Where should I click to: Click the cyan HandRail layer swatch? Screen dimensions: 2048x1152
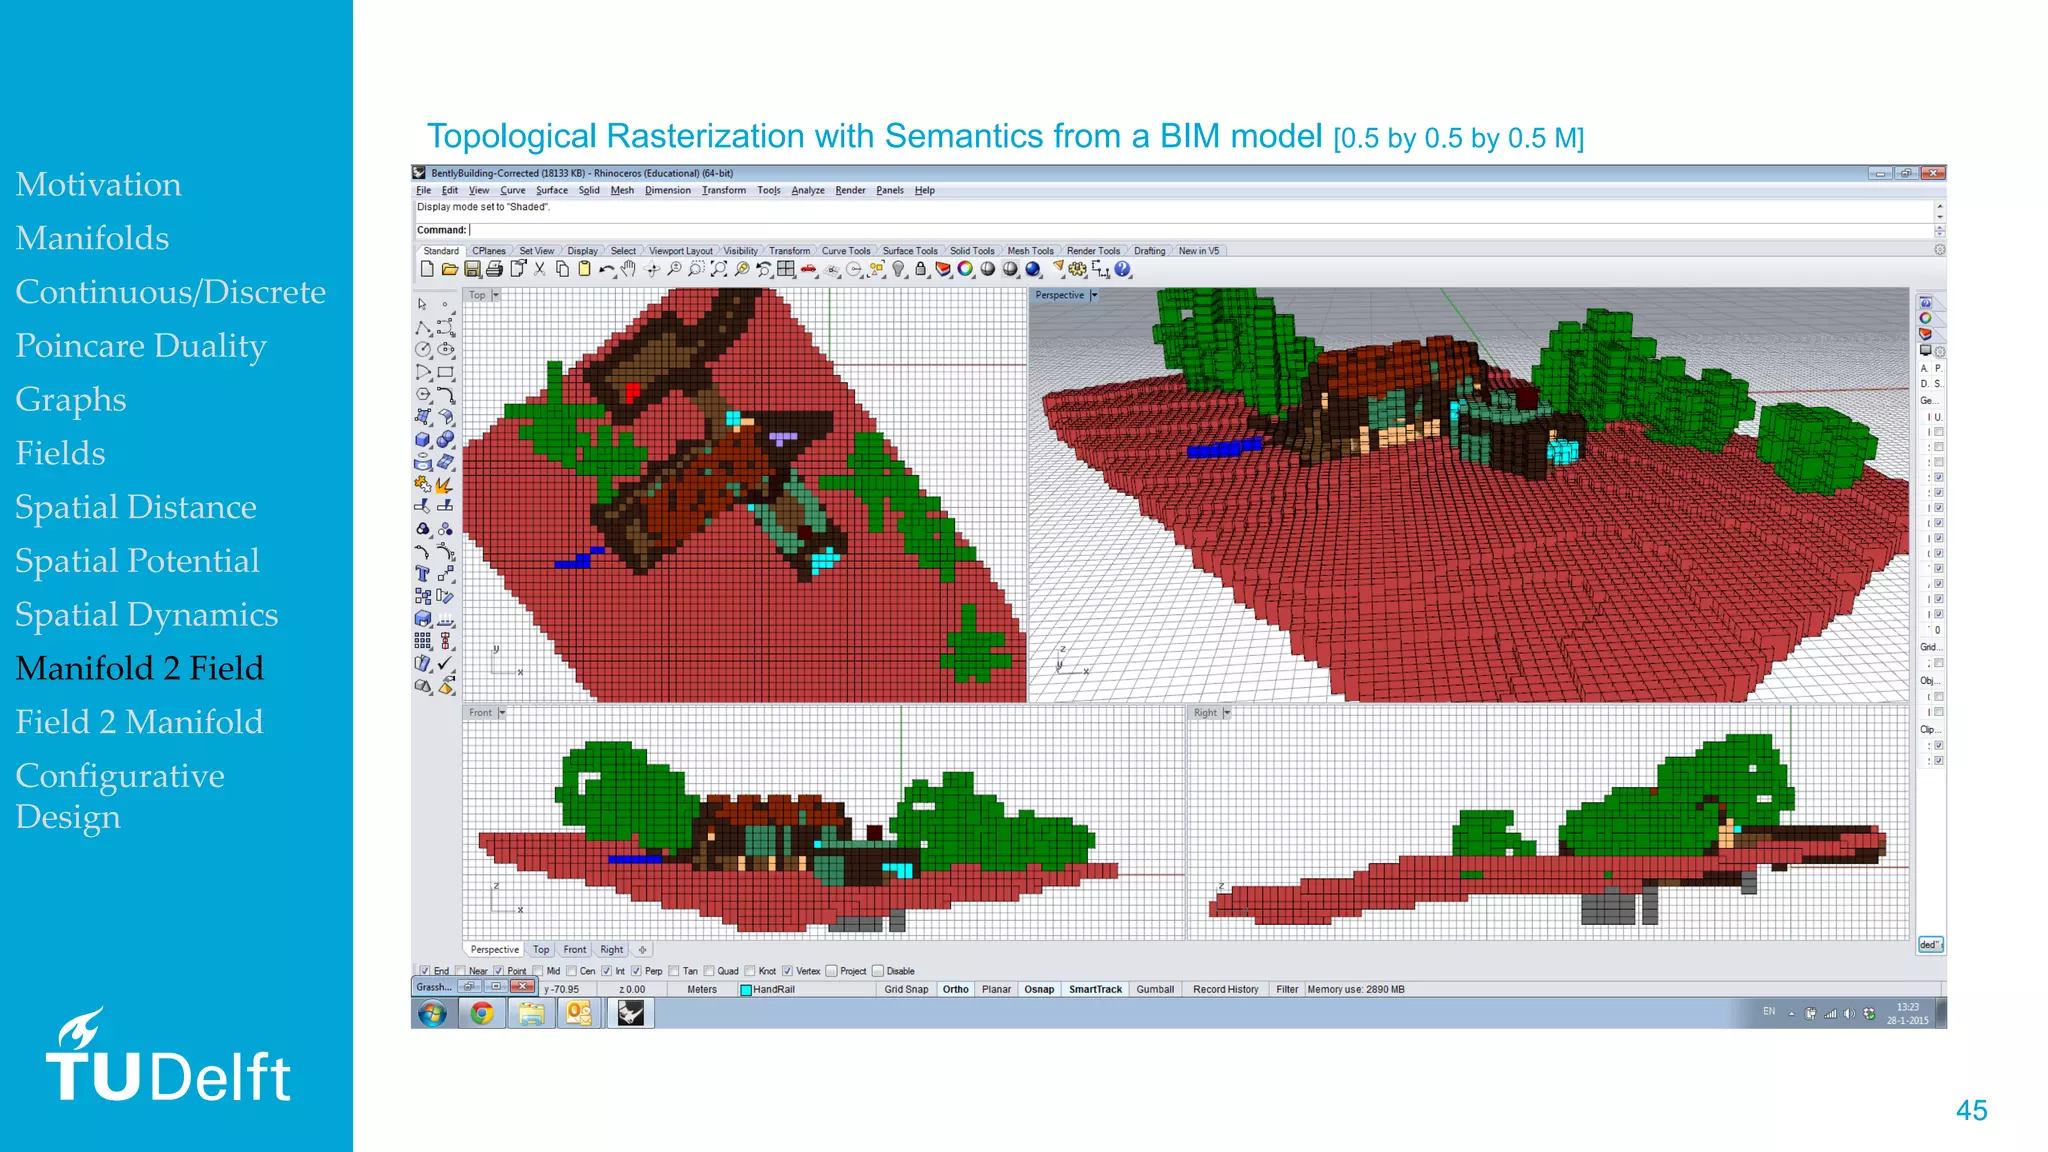pyautogui.click(x=746, y=990)
